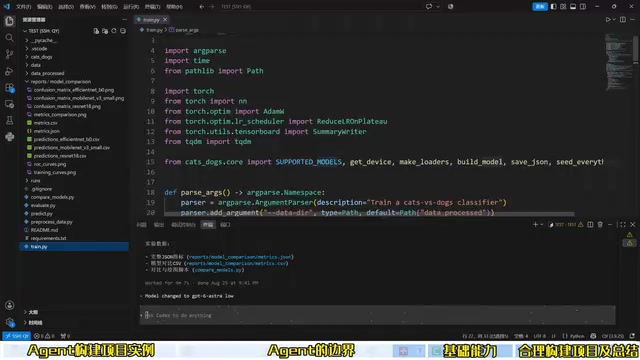Open the Edit menu
The width and height of the screenshot is (640, 360).
coord(44,7)
